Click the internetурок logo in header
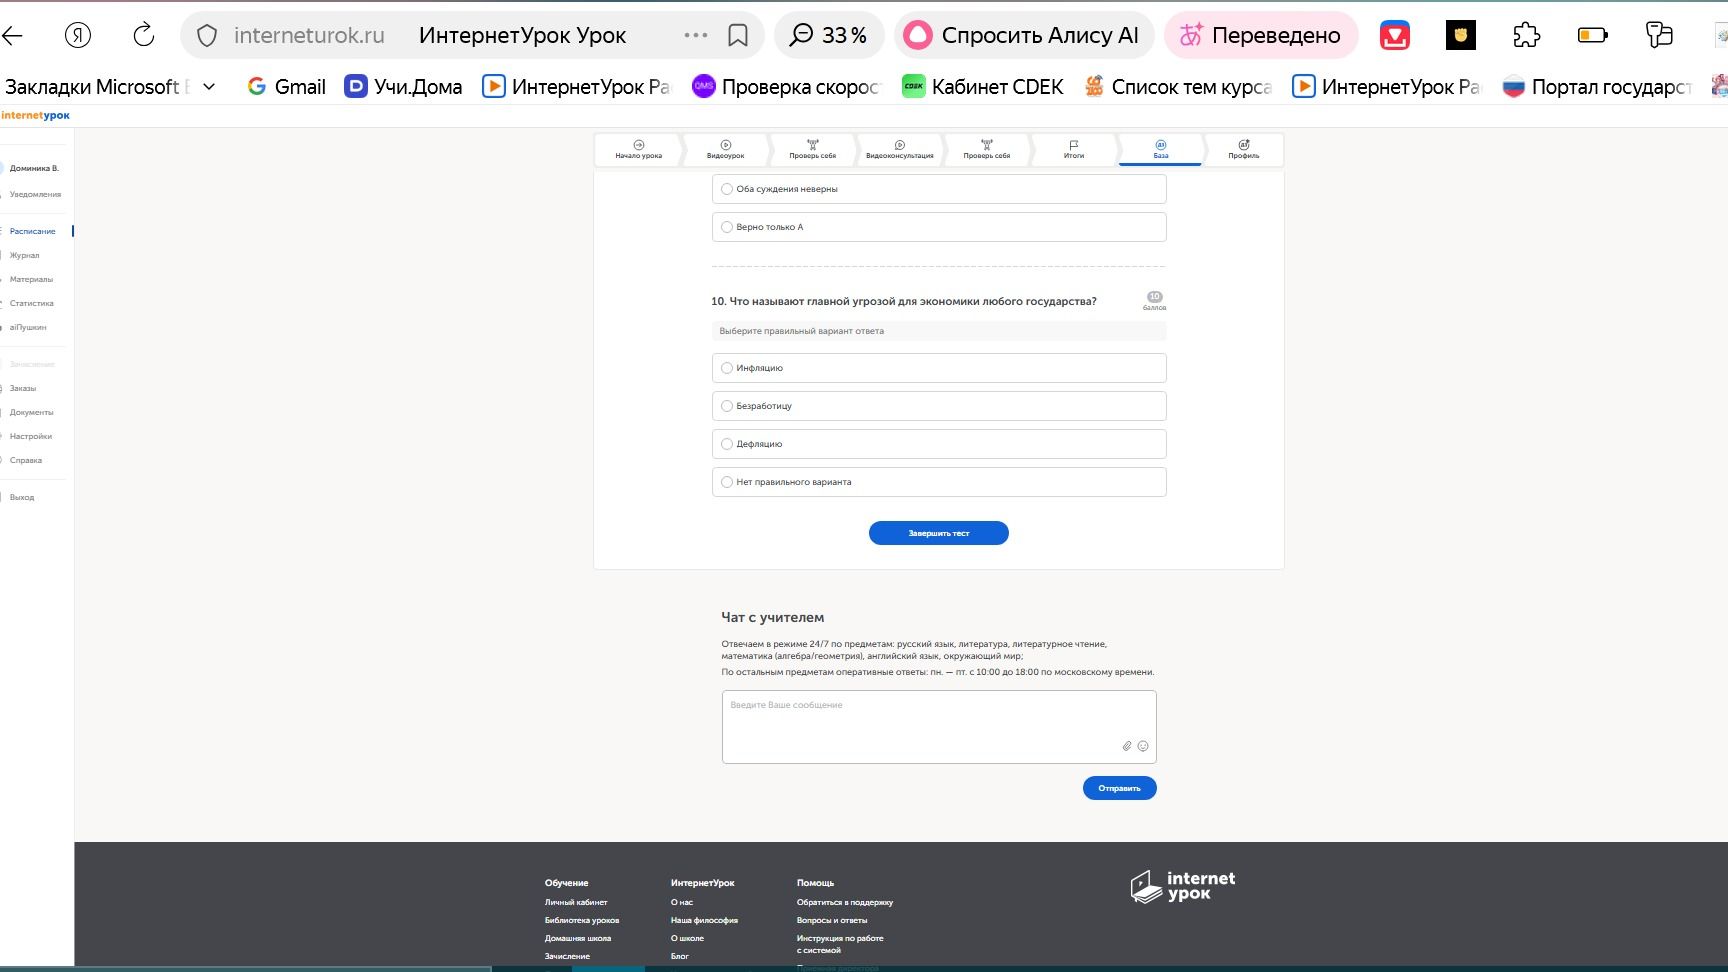The width and height of the screenshot is (1728, 972). click(35, 116)
